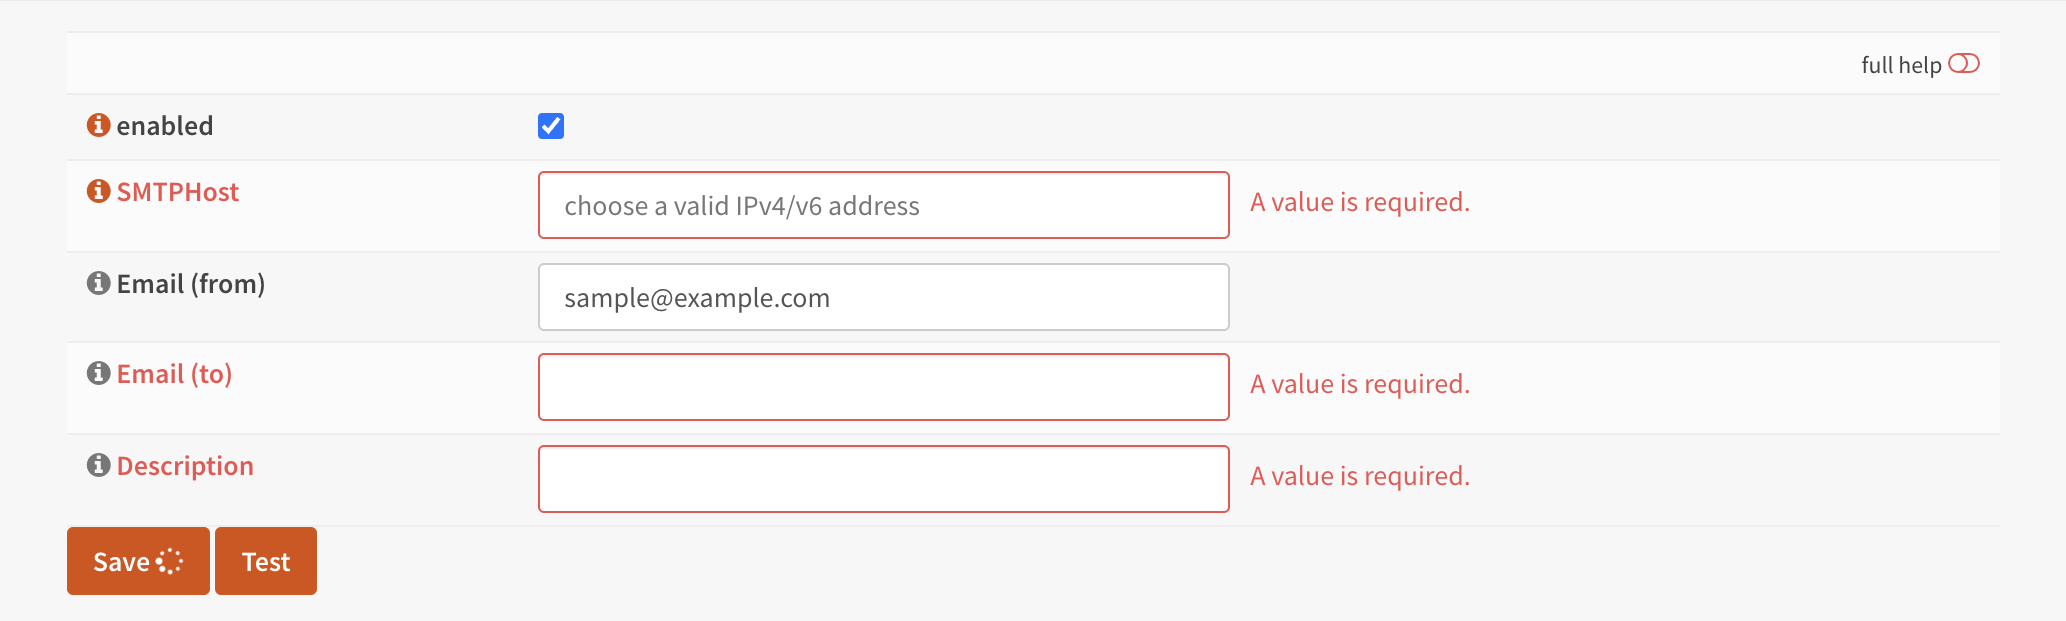This screenshot has width=2066, height=621.
Task: Click the "enabled" field label
Action: 165,126
